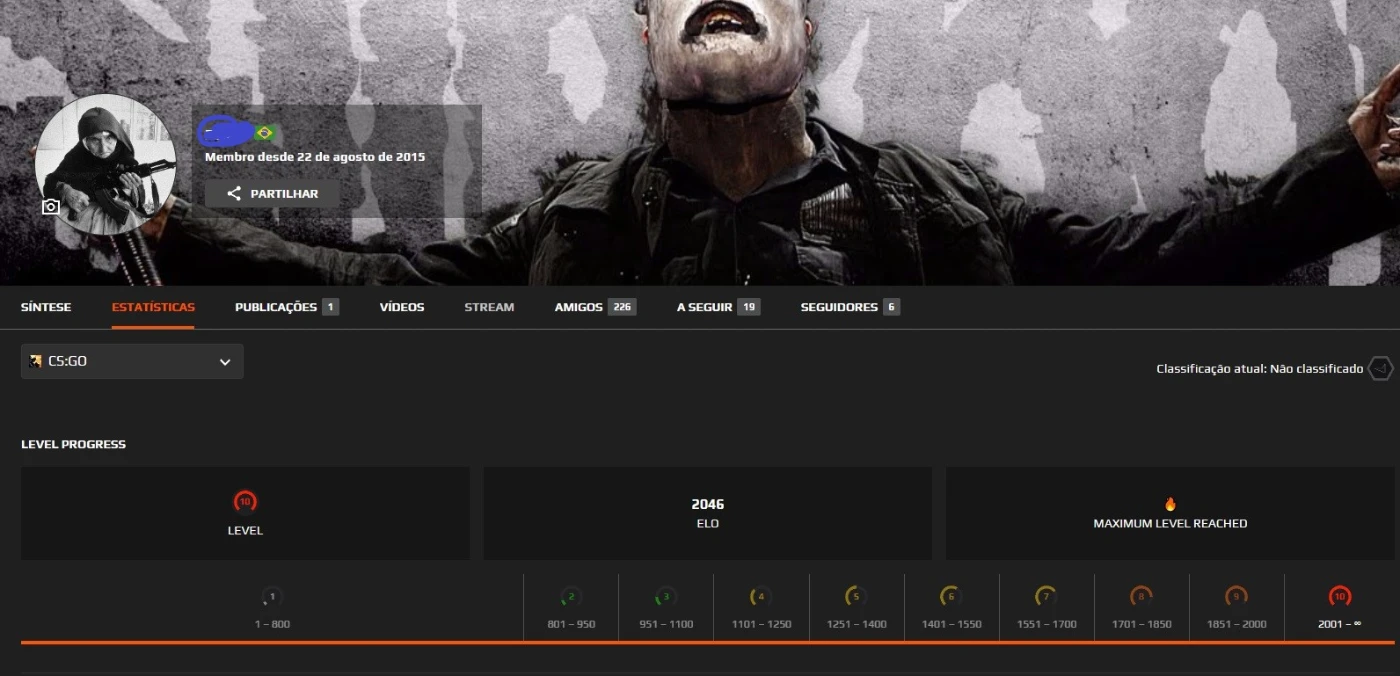Open the STREAM tab
This screenshot has height=676, width=1400.
tap(489, 307)
